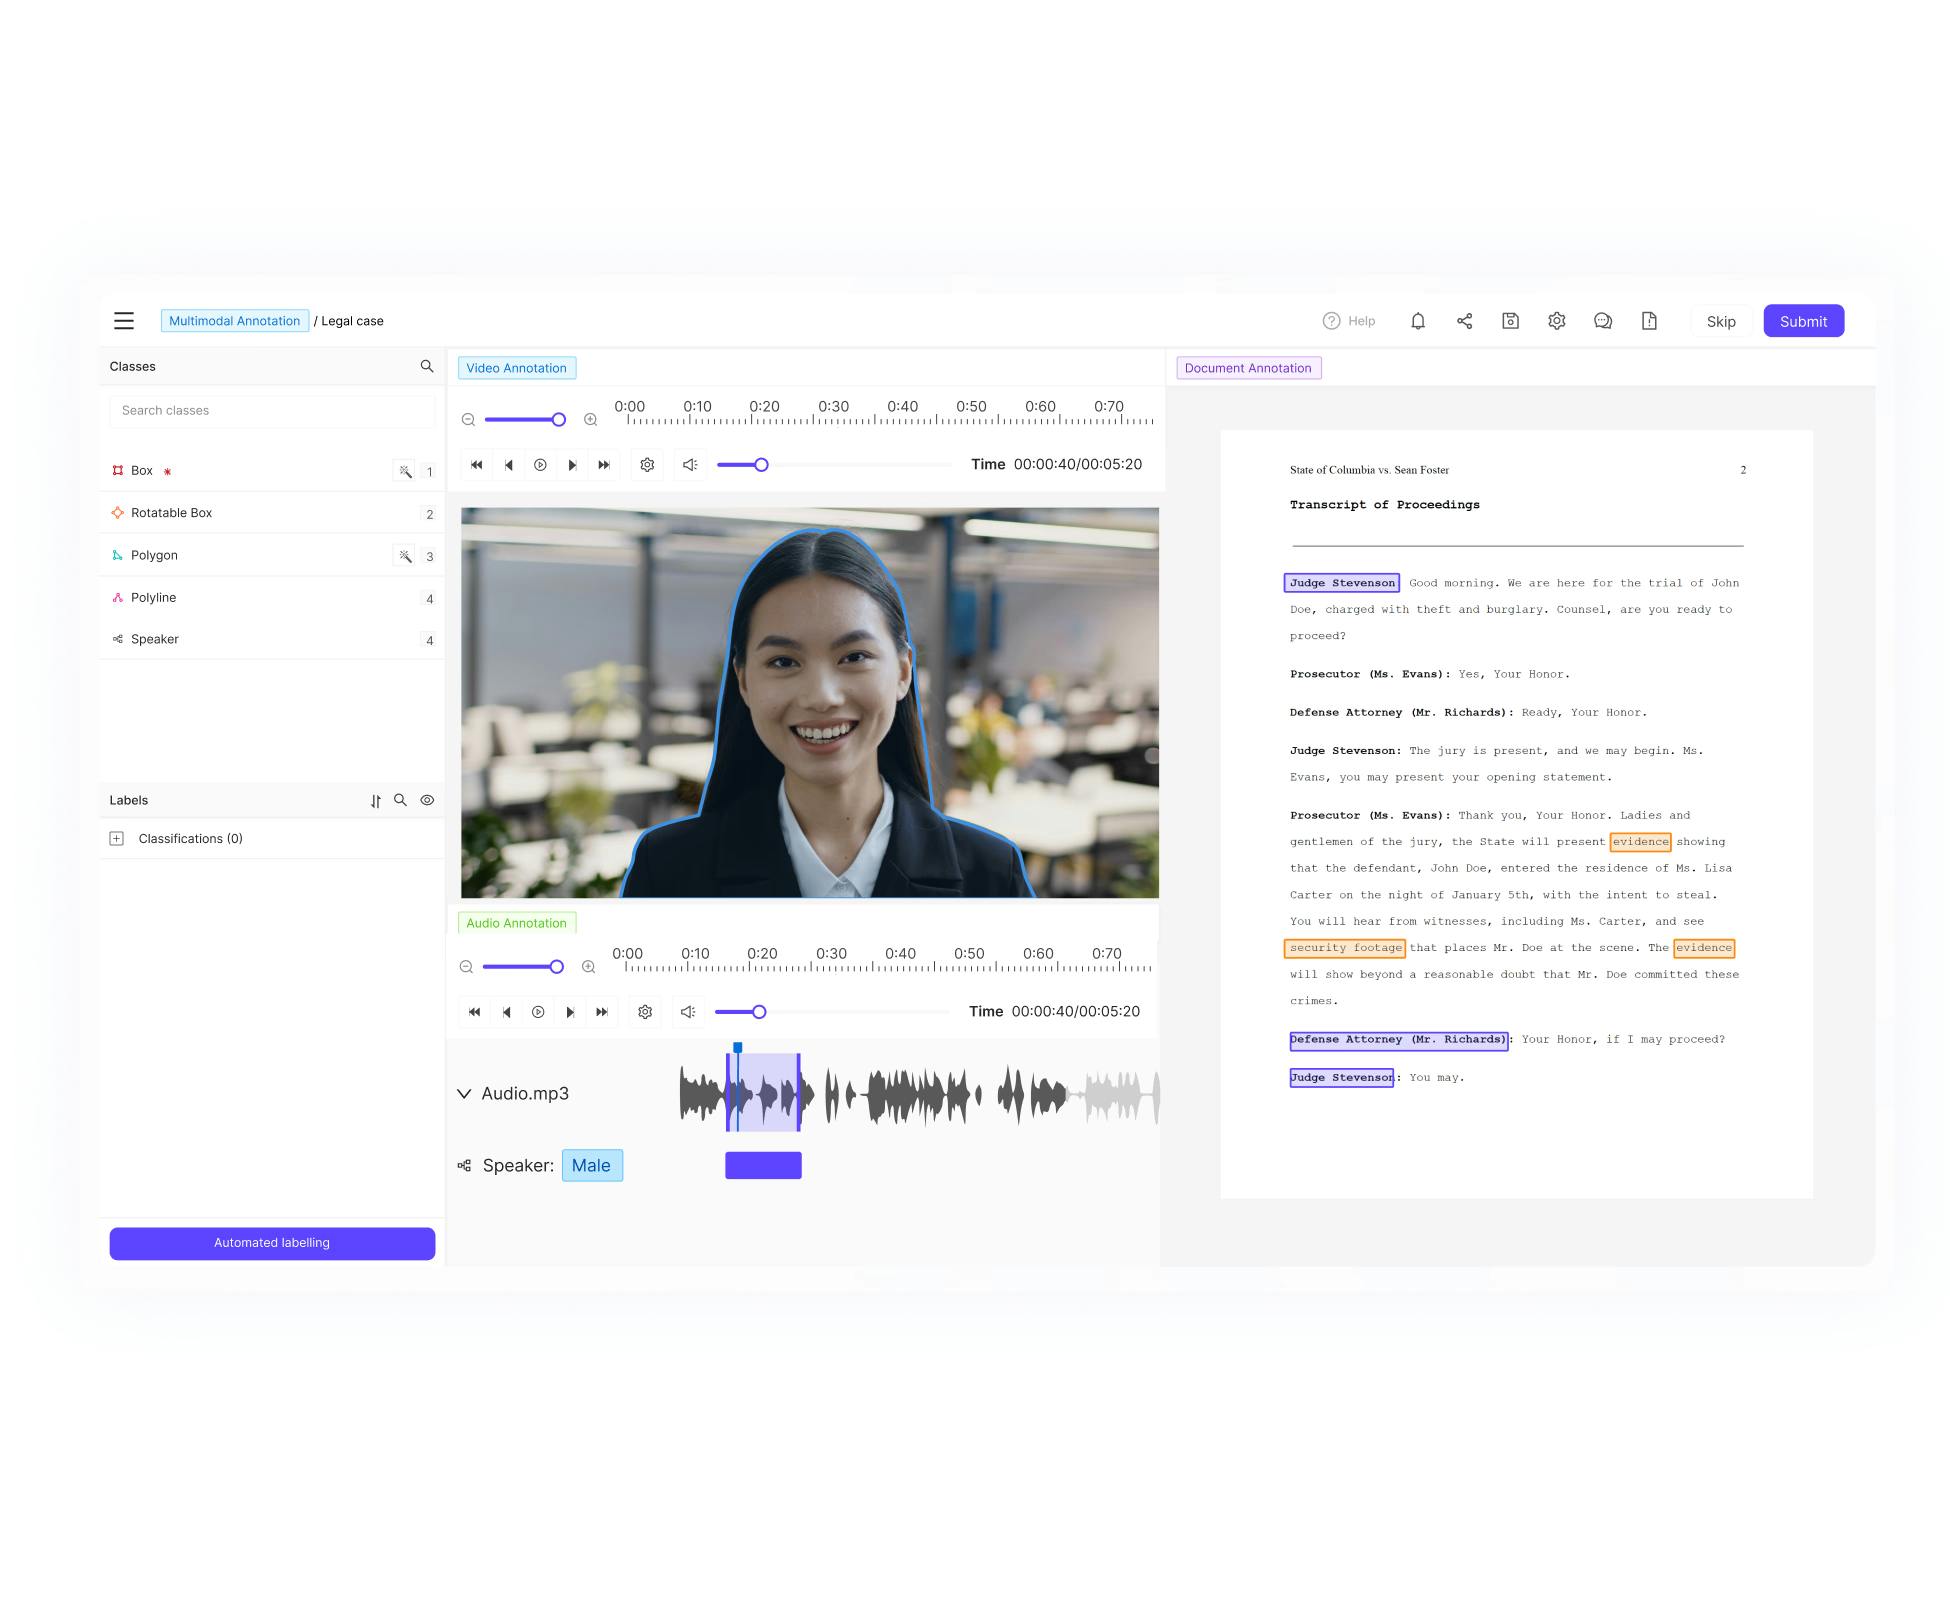Step back in audio player
The width and height of the screenshot is (1950, 1609).
[507, 1012]
